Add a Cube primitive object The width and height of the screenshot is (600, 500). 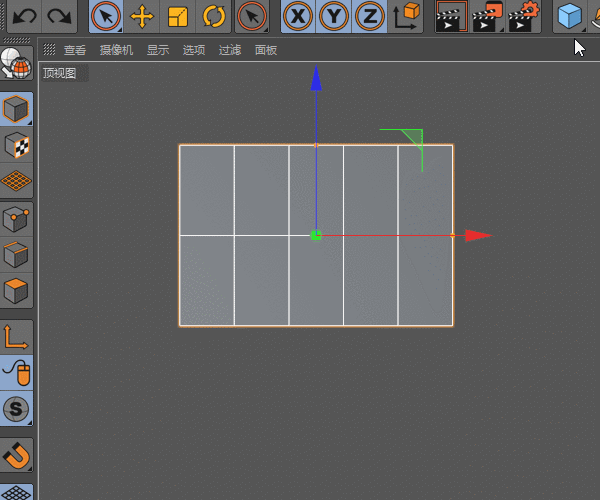click(569, 16)
